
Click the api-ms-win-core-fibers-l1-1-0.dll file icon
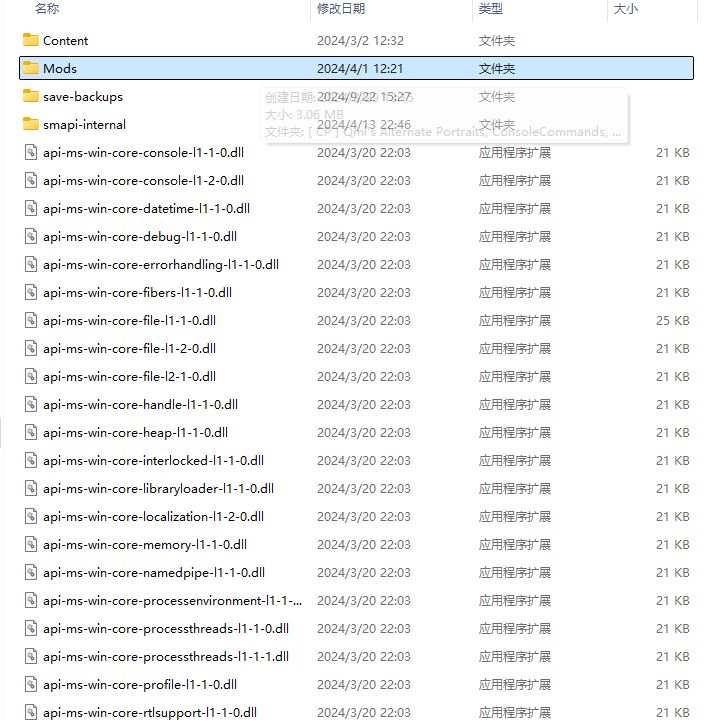(x=31, y=292)
